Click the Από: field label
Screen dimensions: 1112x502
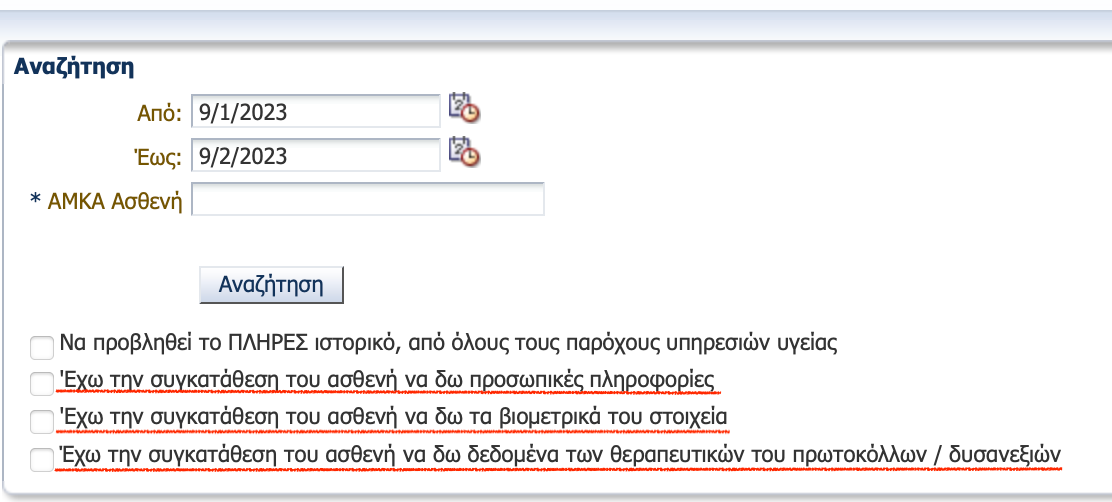tap(160, 113)
